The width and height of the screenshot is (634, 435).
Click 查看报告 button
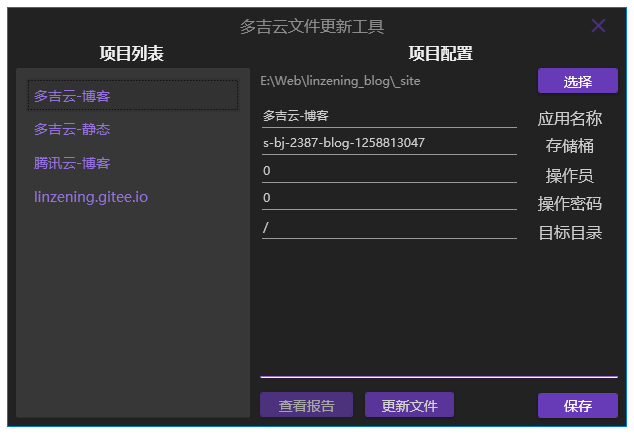point(306,405)
